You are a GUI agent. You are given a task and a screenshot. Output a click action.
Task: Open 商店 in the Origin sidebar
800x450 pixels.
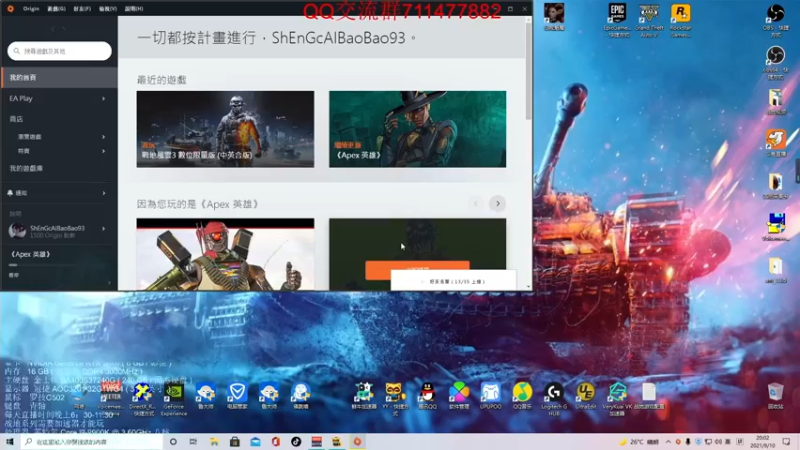coord(16,119)
